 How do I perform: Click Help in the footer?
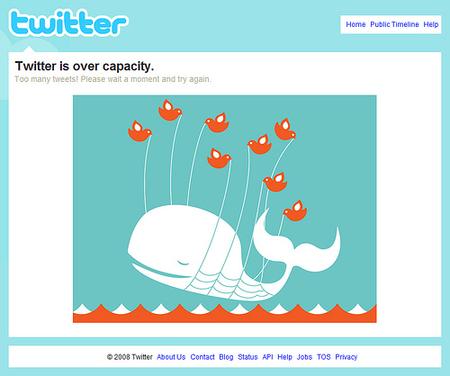[x=285, y=357]
